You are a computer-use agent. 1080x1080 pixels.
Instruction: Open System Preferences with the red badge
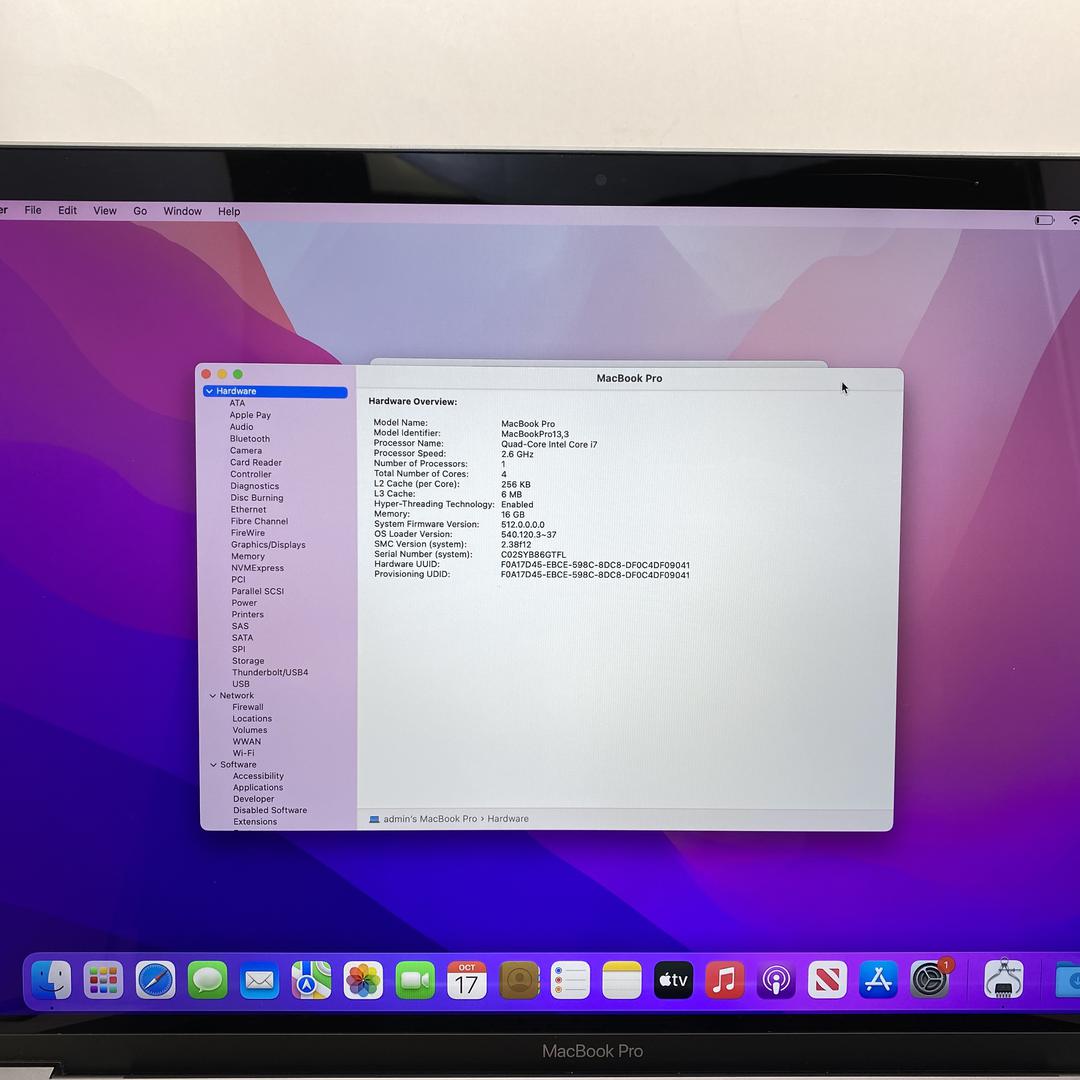point(930,980)
